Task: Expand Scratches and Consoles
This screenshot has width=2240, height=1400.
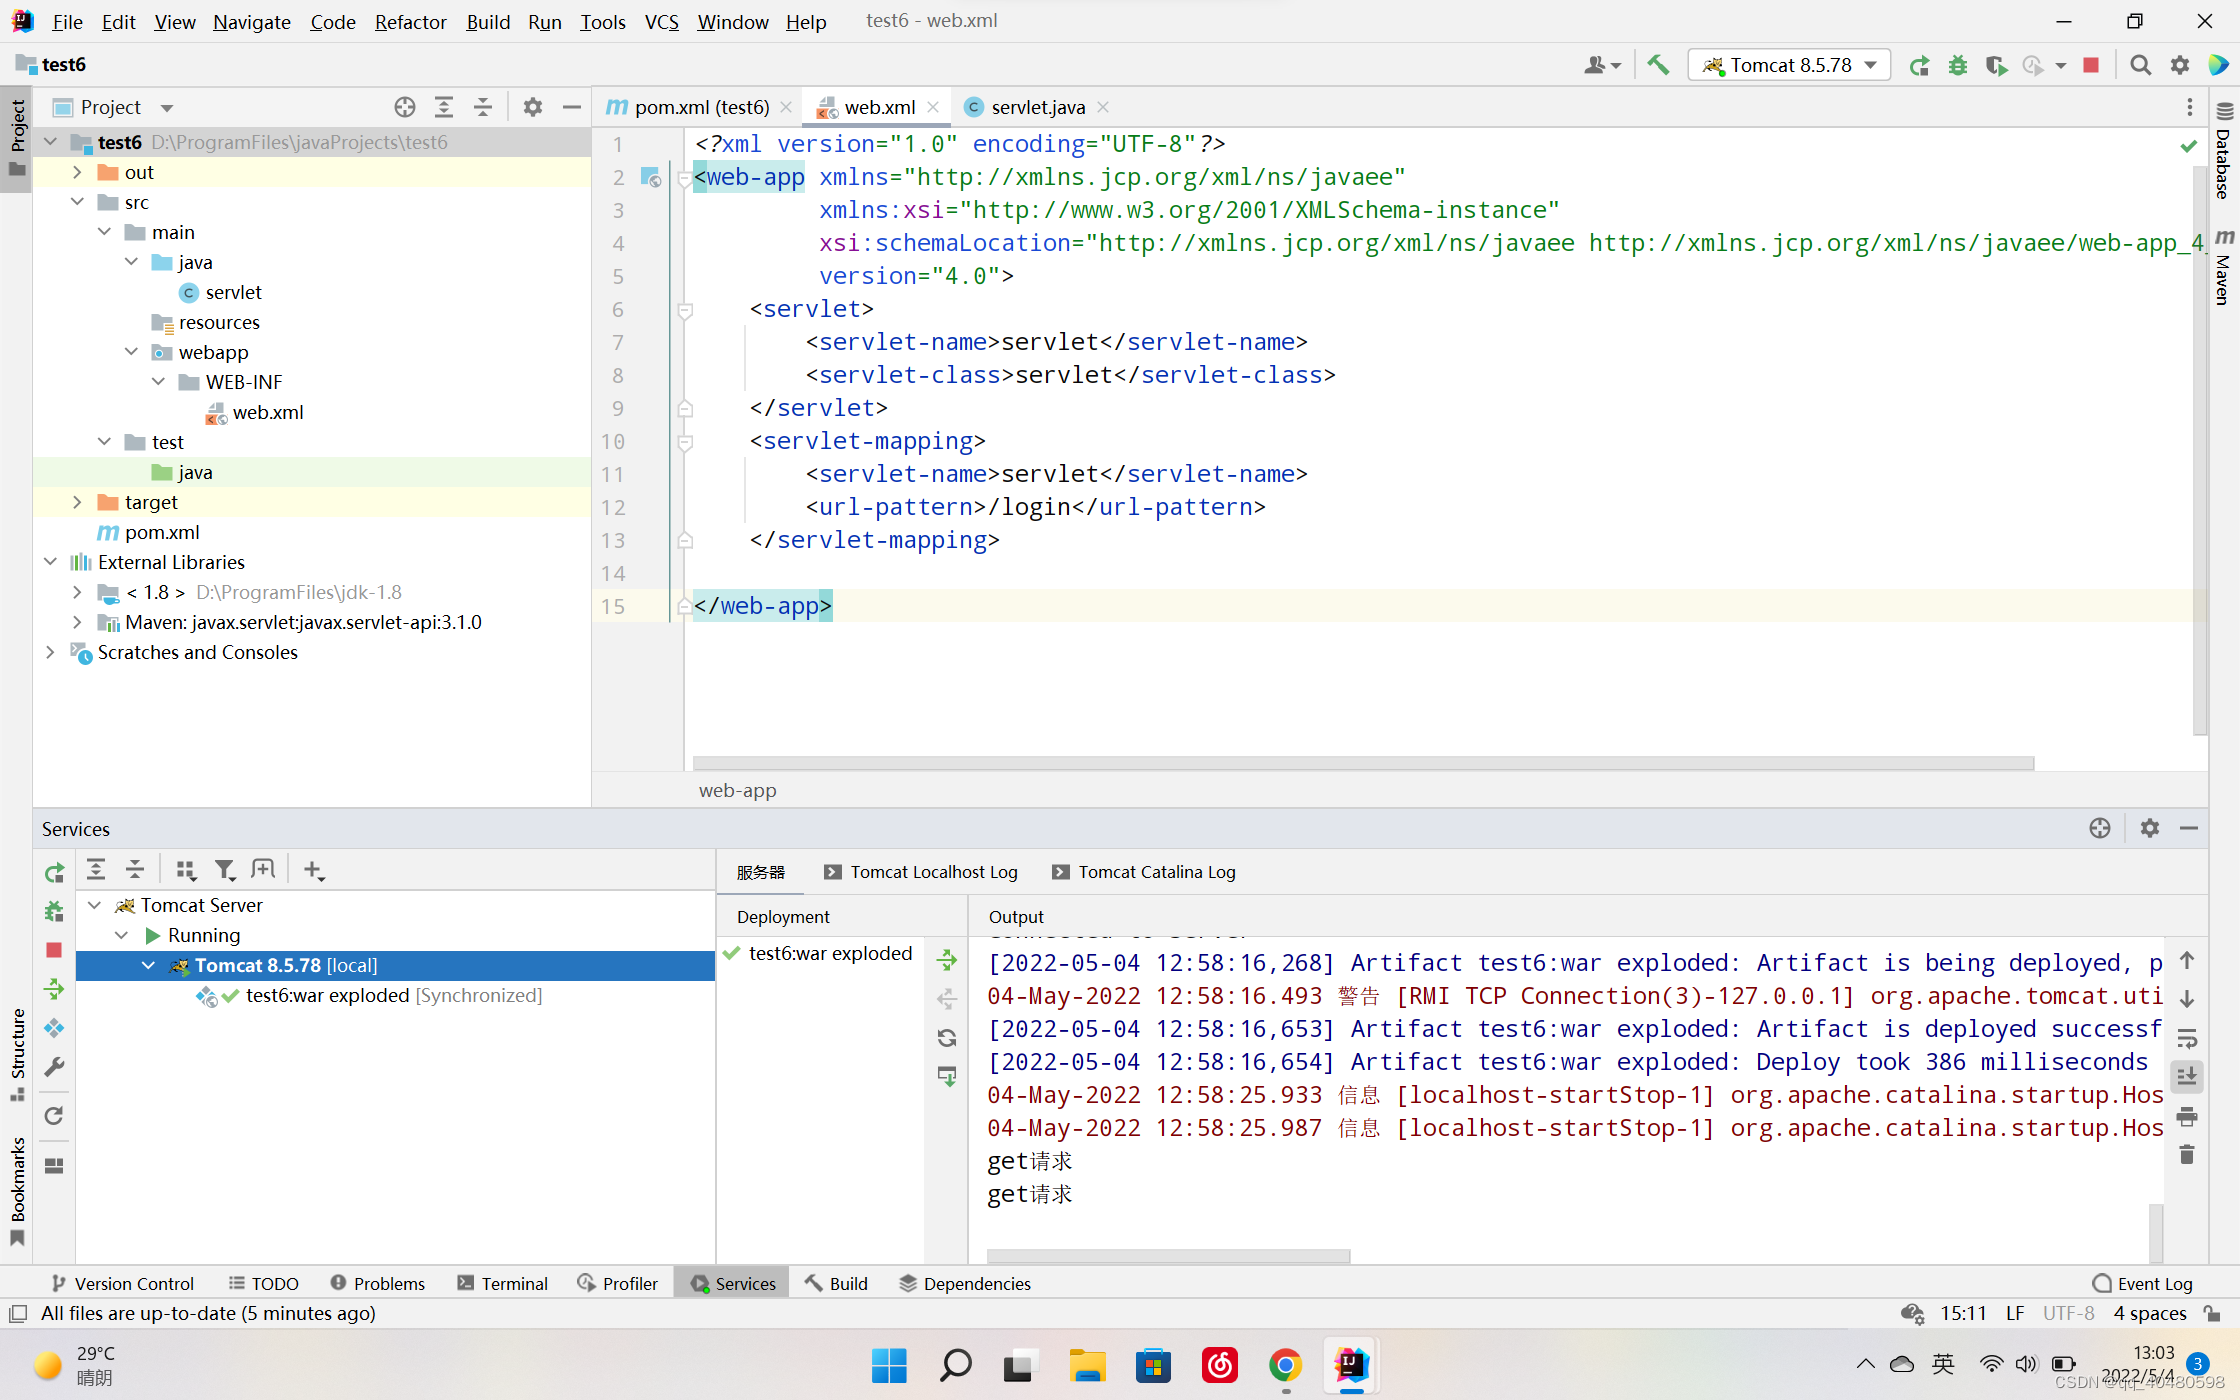Action: tap(50, 652)
